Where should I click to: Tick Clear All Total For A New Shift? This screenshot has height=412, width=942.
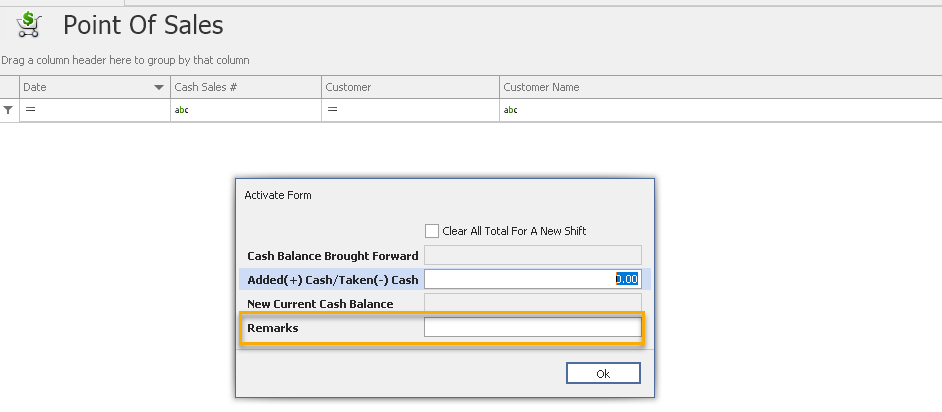(x=431, y=231)
